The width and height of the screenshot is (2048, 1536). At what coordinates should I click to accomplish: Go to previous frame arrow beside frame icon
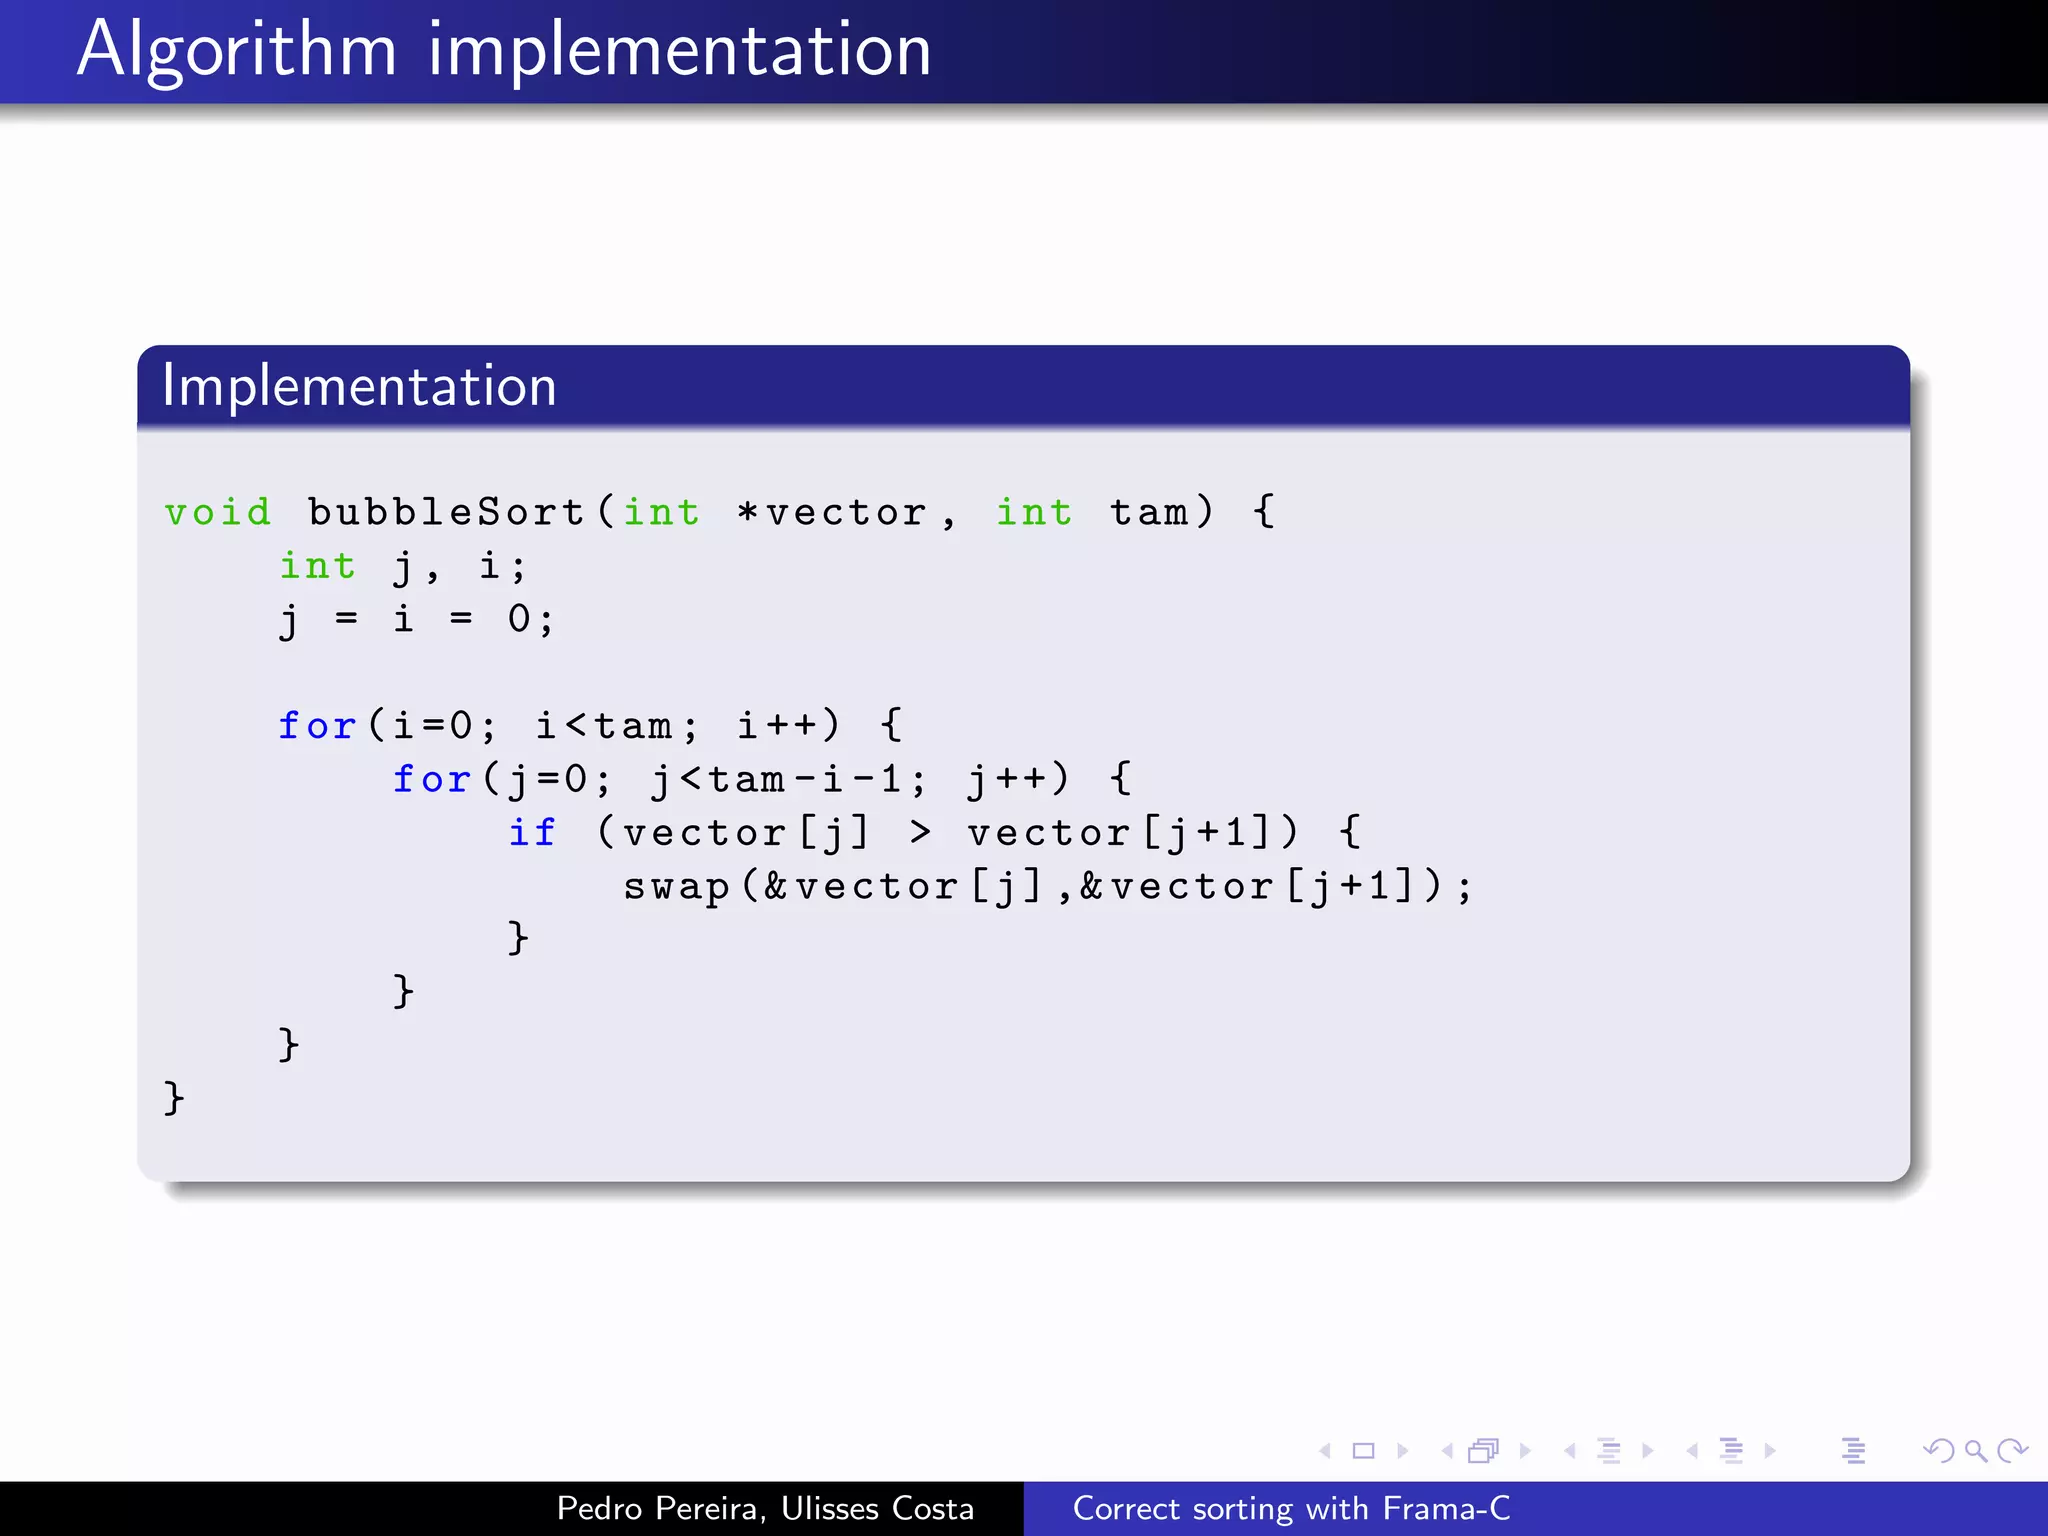[1448, 1450]
